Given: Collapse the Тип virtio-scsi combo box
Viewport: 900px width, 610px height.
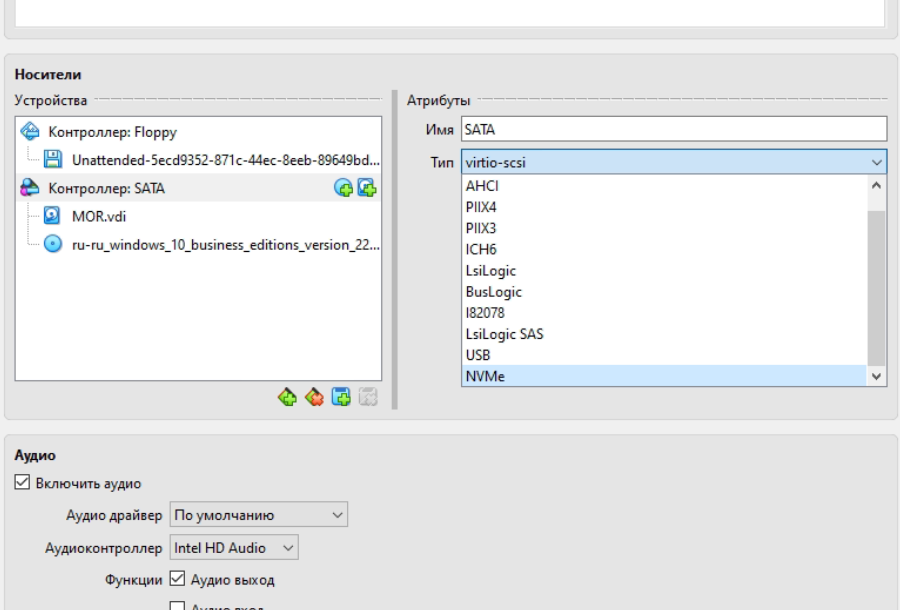Looking at the screenshot, I should (x=674, y=162).
